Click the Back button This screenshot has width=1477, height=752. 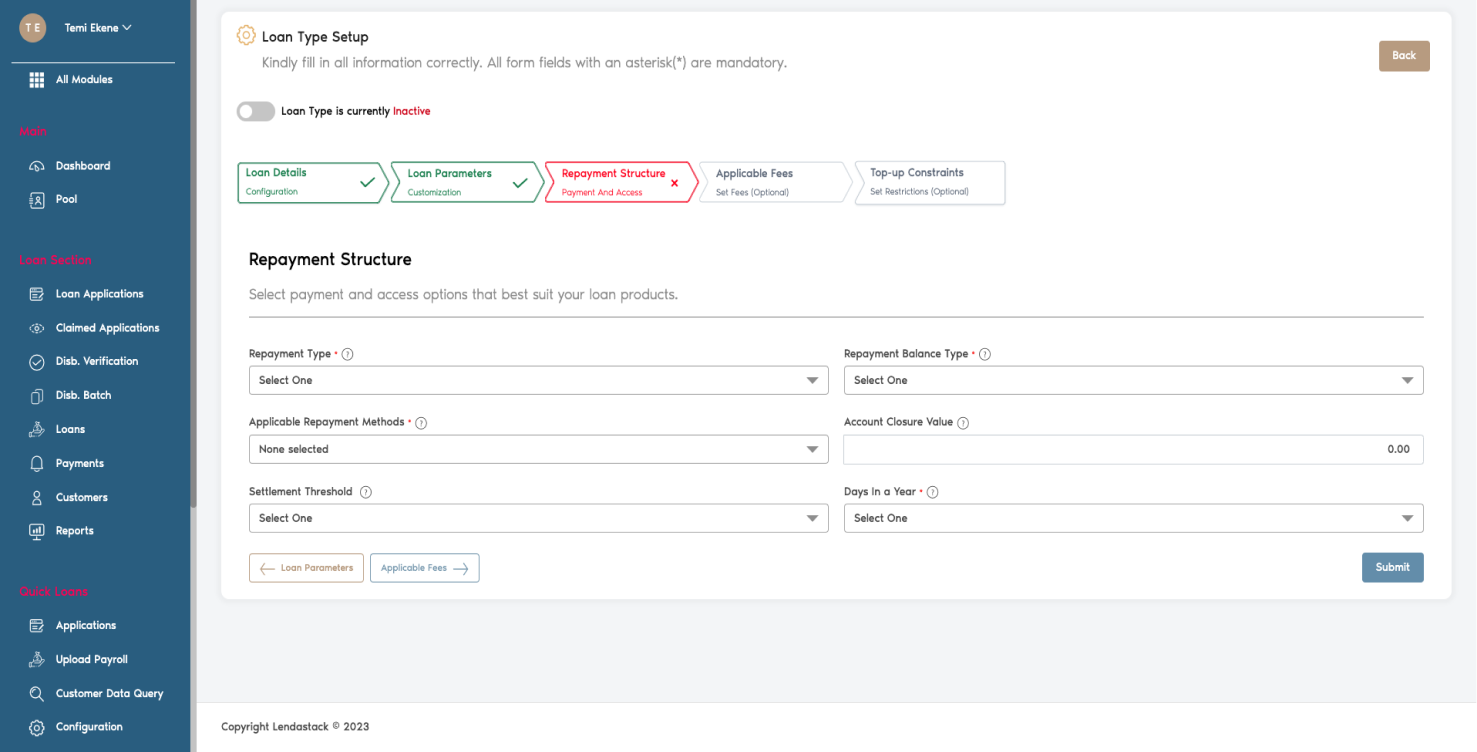pyautogui.click(x=1404, y=56)
